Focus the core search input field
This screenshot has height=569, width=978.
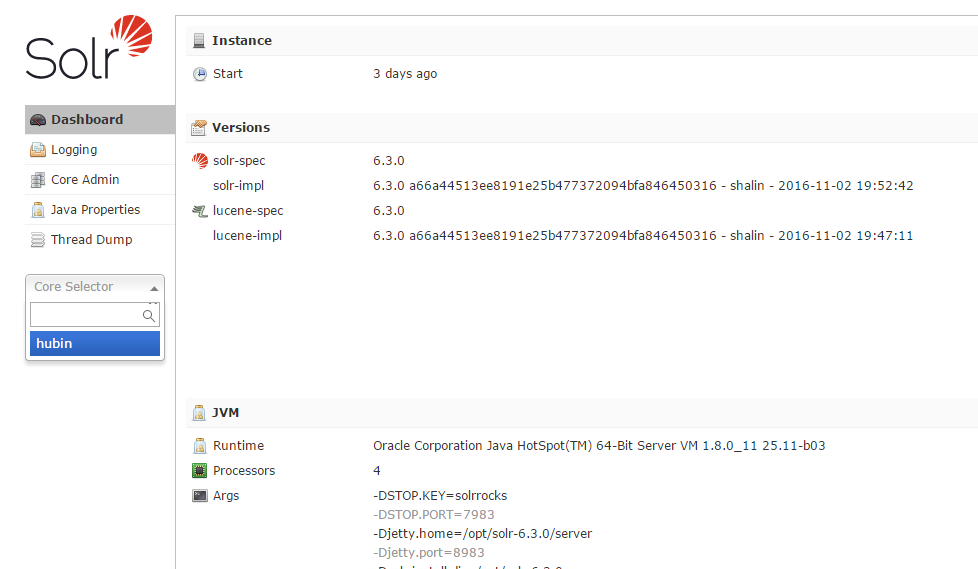[x=86, y=316]
